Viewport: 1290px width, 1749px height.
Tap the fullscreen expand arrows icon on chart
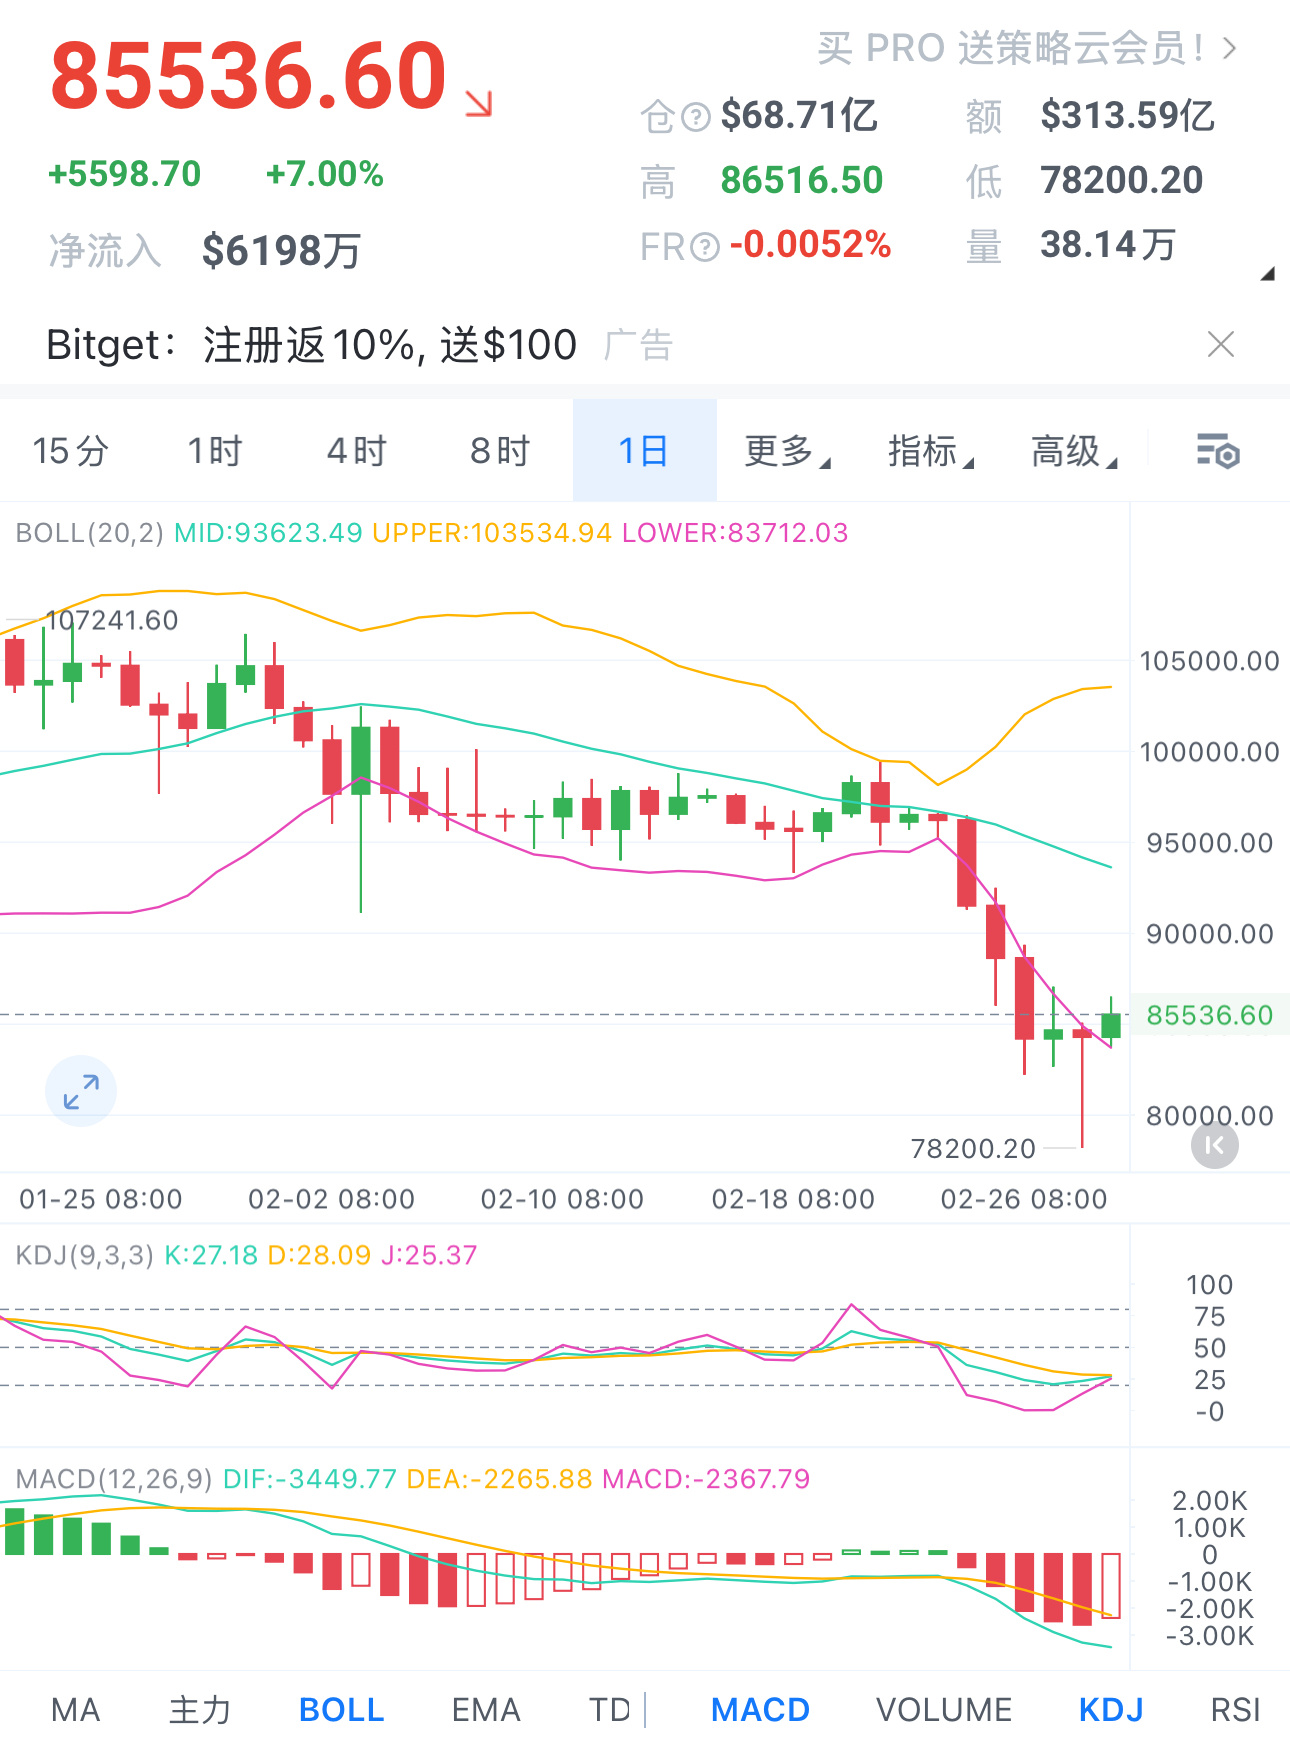click(x=81, y=1091)
